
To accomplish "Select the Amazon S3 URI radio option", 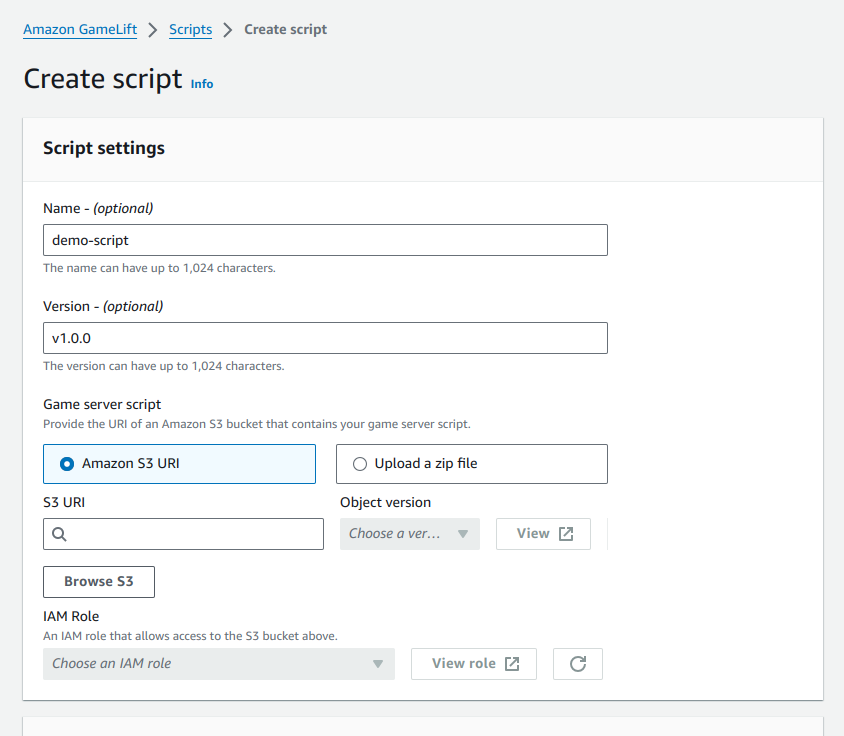I will click(x=179, y=464).
